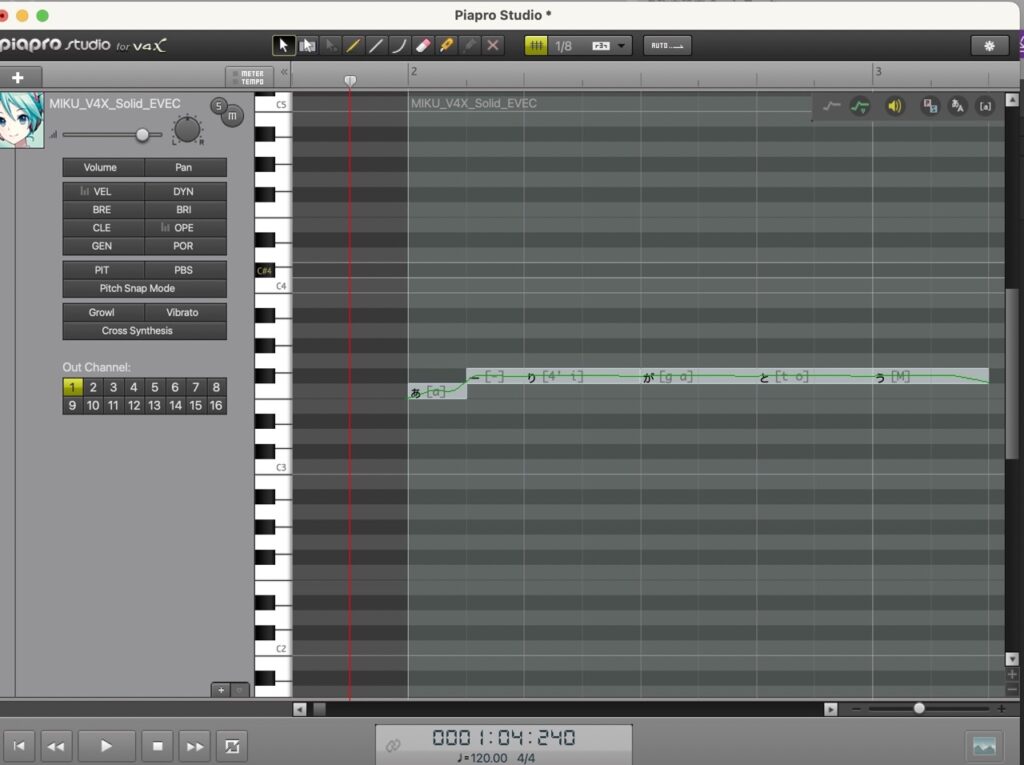Click the settings gear button
This screenshot has height=765, width=1024.
click(x=989, y=46)
